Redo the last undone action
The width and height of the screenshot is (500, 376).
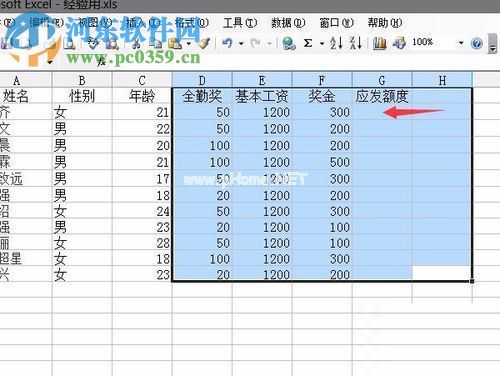point(256,43)
